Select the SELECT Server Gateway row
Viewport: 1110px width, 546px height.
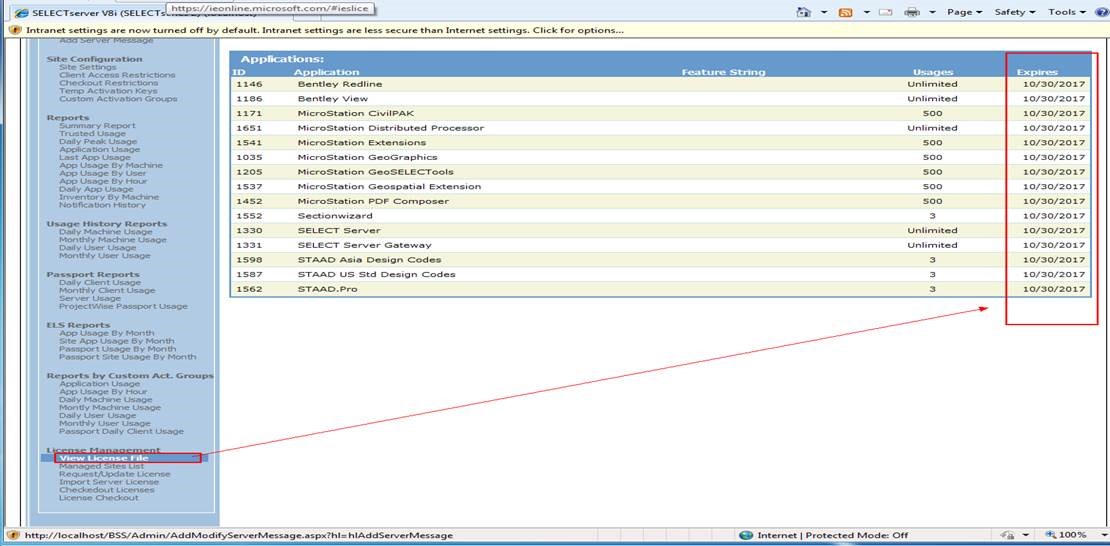[660, 245]
